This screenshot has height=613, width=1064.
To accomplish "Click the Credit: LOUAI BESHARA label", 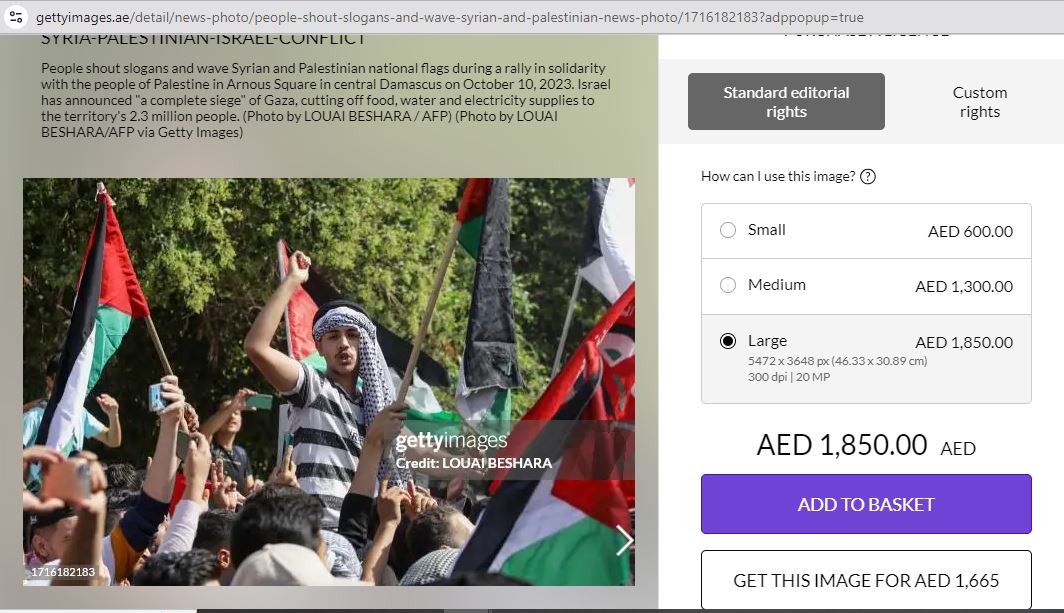I will [474, 463].
